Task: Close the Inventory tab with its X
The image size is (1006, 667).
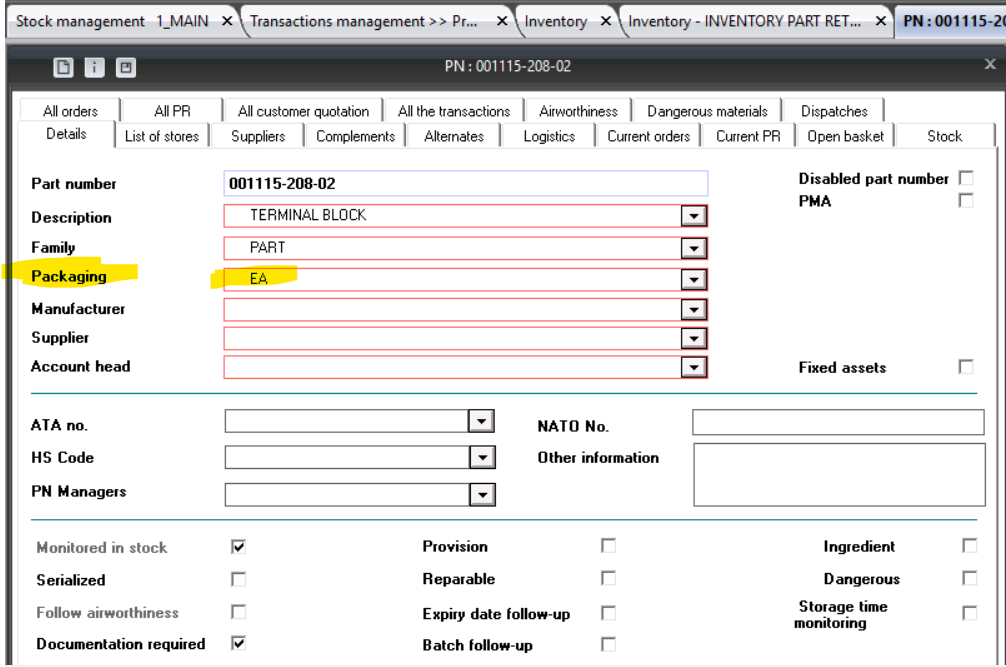Action: pyautogui.click(x=606, y=21)
